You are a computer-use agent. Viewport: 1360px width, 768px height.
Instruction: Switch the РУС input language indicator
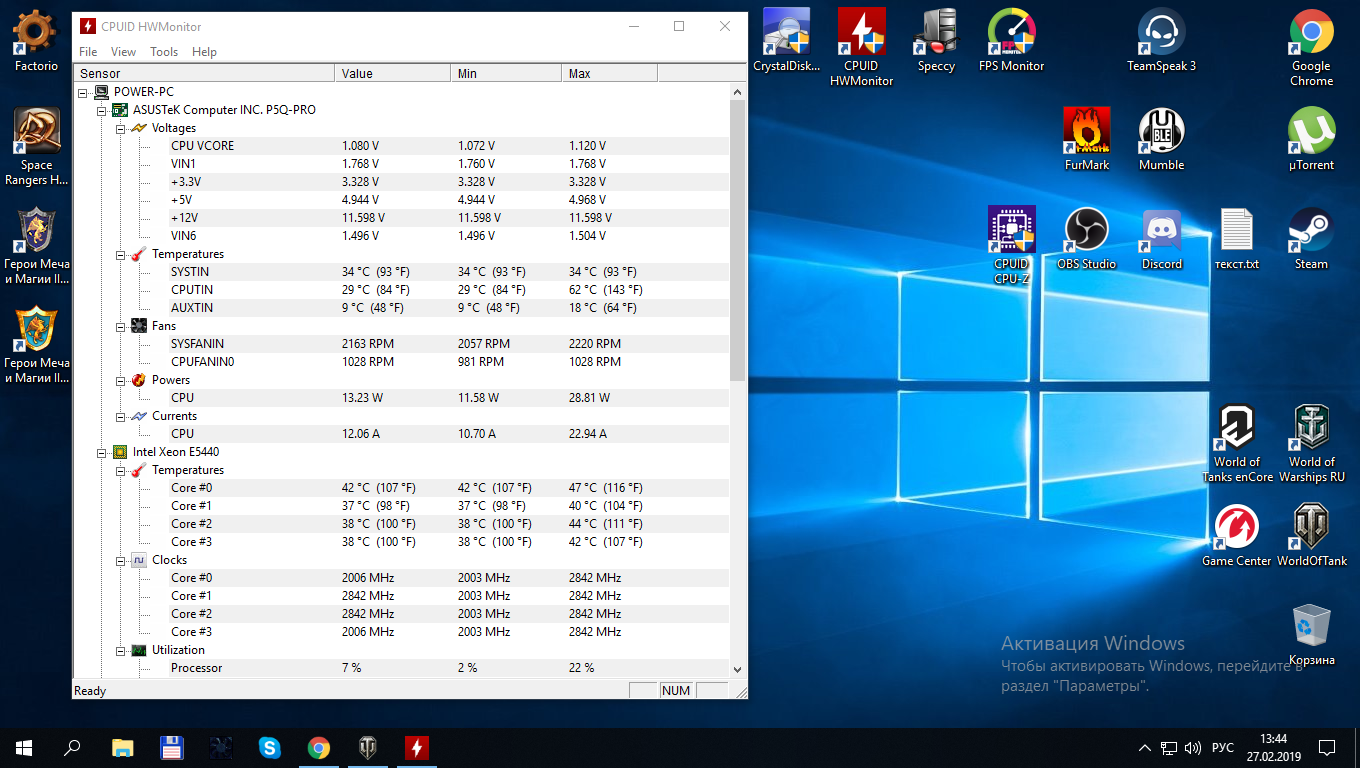pos(1222,748)
